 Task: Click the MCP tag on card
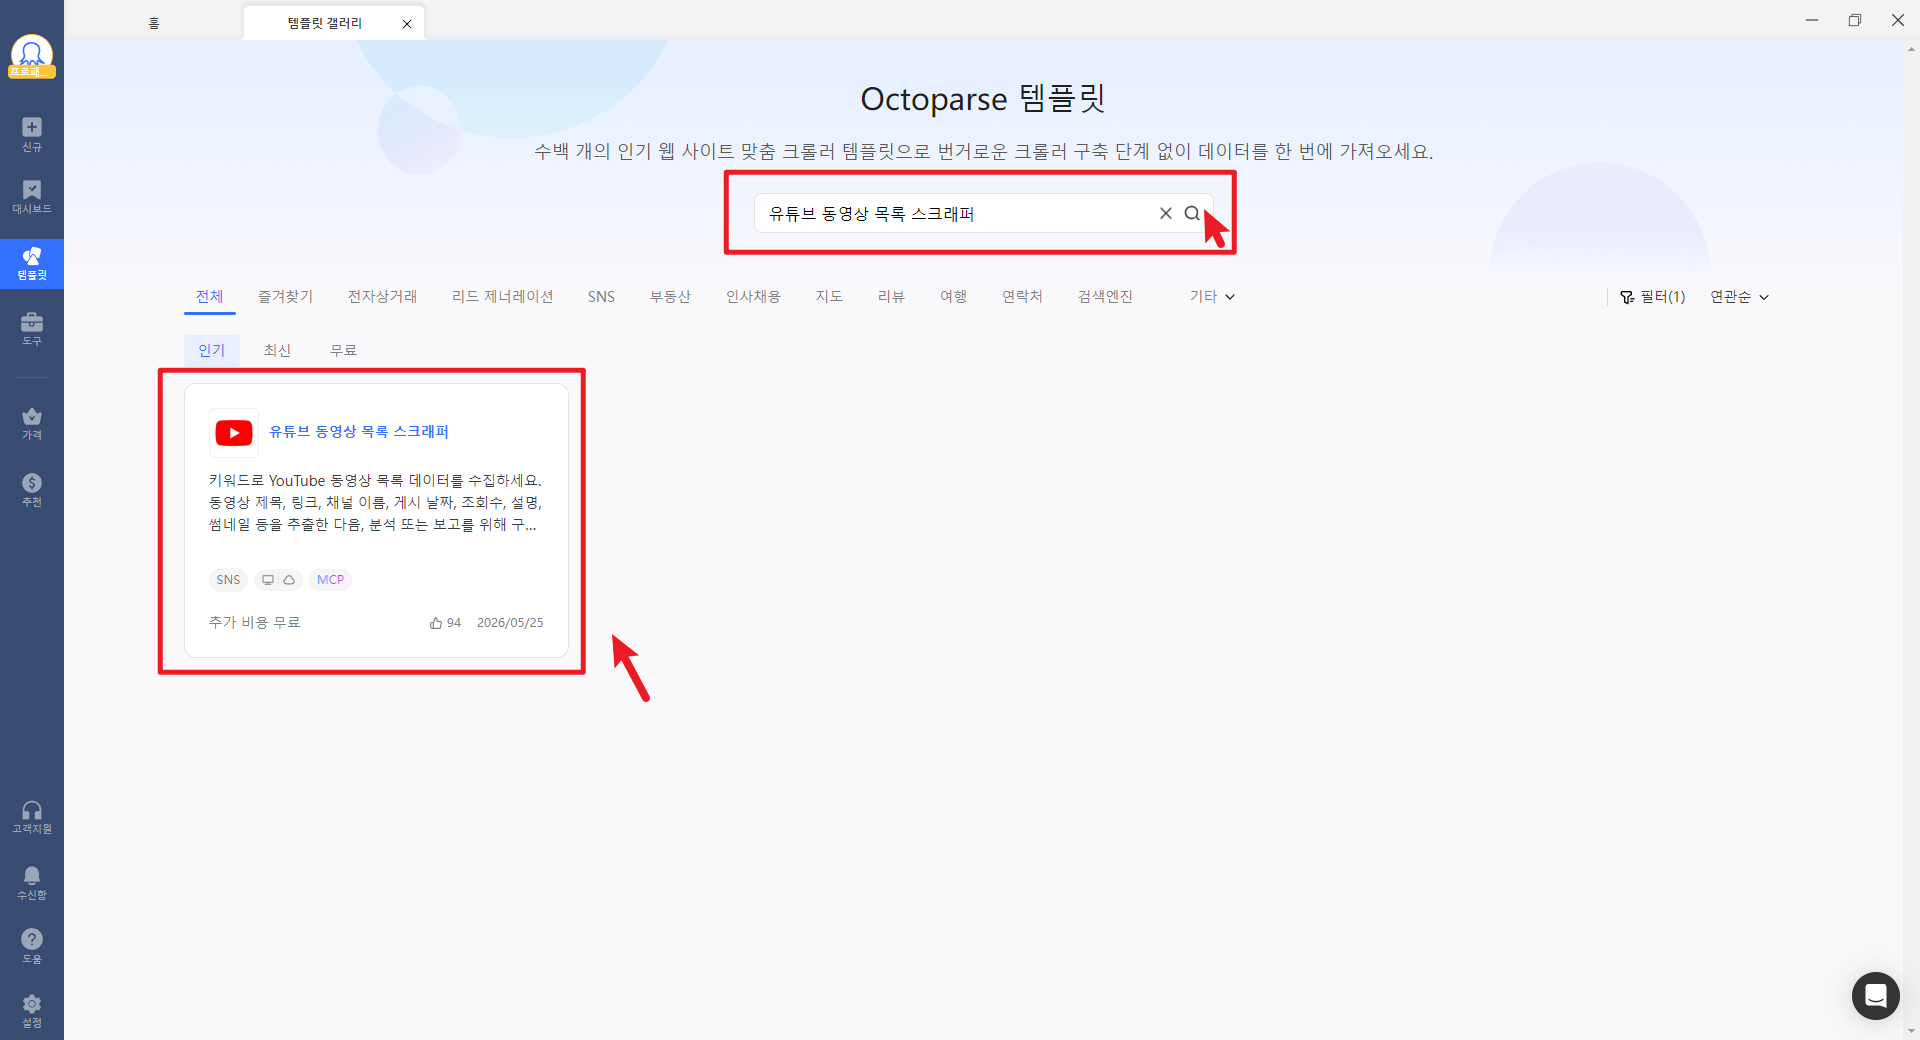coord(330,580)
